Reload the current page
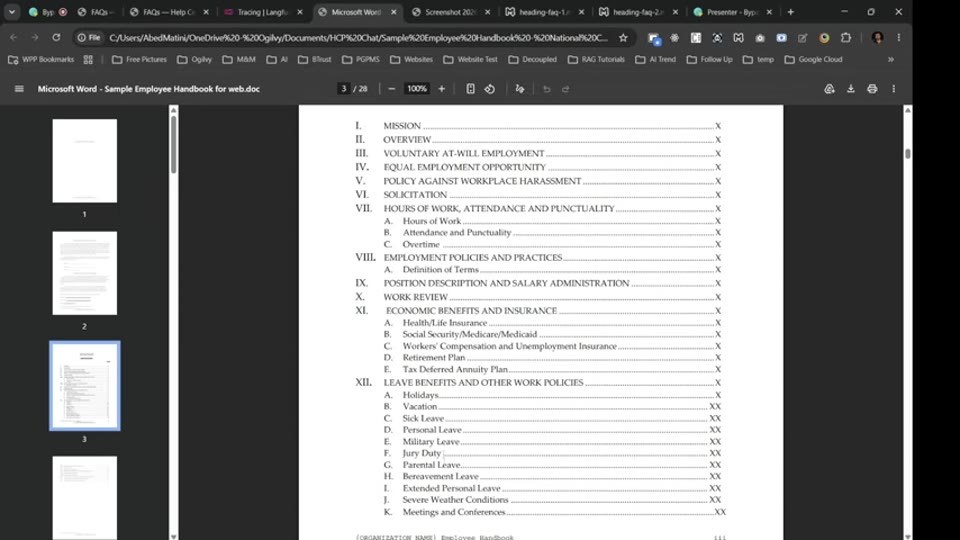This screenshot has height=540, width=960. pyautogui.click(x=56, y=37)
